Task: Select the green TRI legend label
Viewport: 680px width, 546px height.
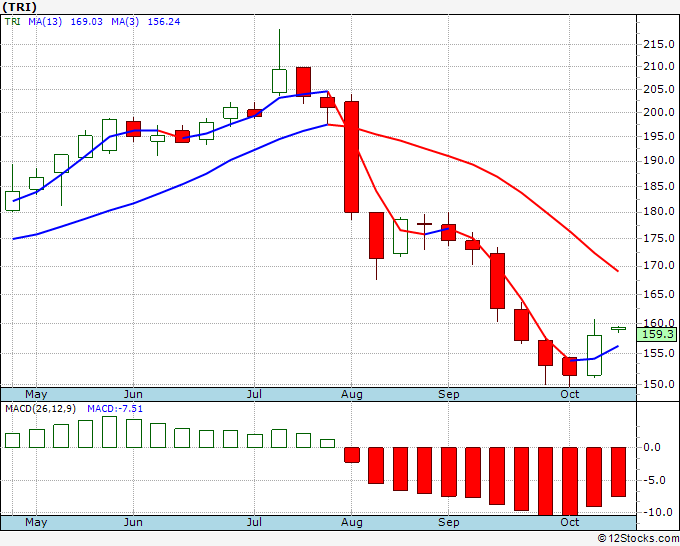Action: pos(12,22)
